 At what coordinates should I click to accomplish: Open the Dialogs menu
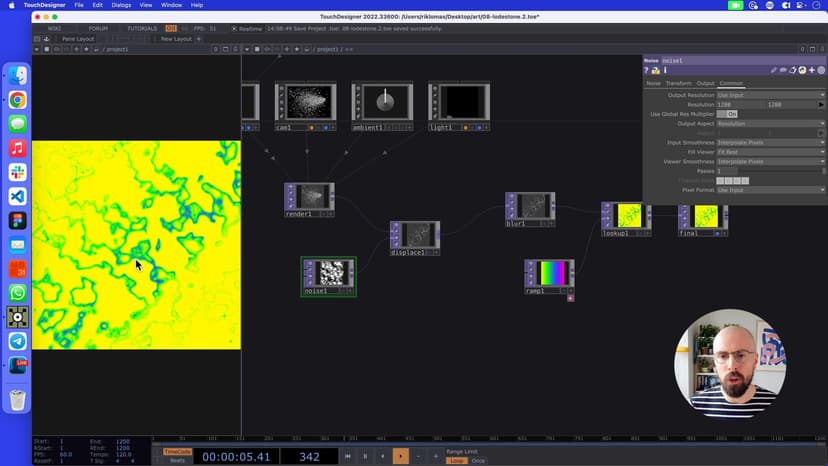point(121,5)
